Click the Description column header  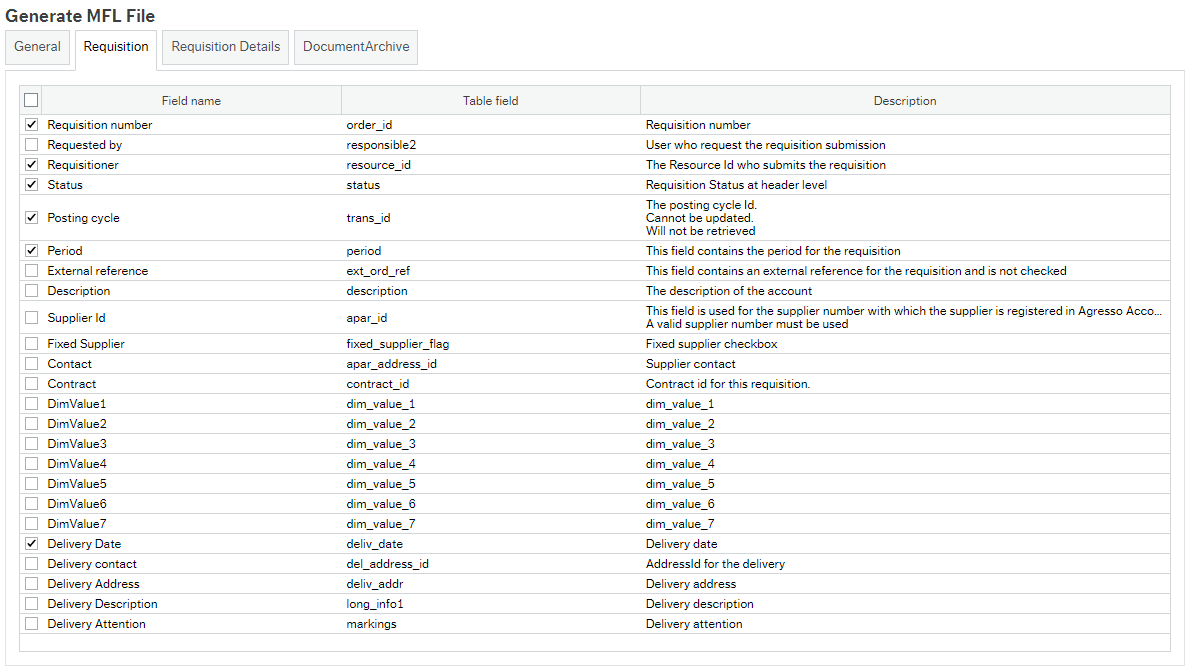pyautogui.click(x=905, y=101)
